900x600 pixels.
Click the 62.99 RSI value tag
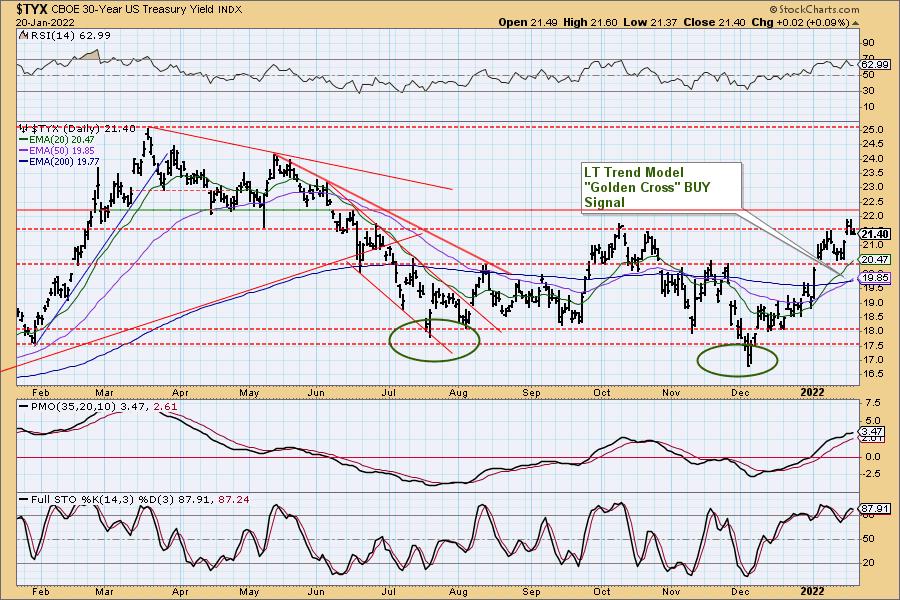pyautogui.click(x=875, y=65)
